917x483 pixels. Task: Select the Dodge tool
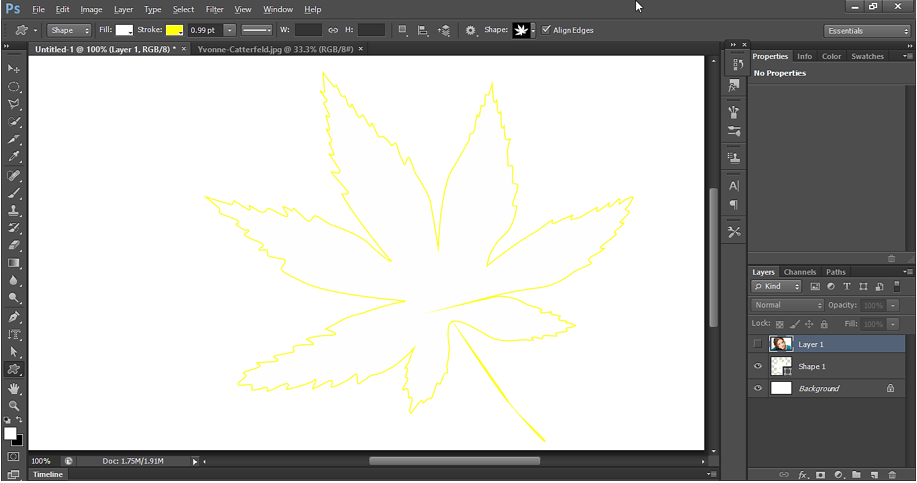tap(13, 298)
